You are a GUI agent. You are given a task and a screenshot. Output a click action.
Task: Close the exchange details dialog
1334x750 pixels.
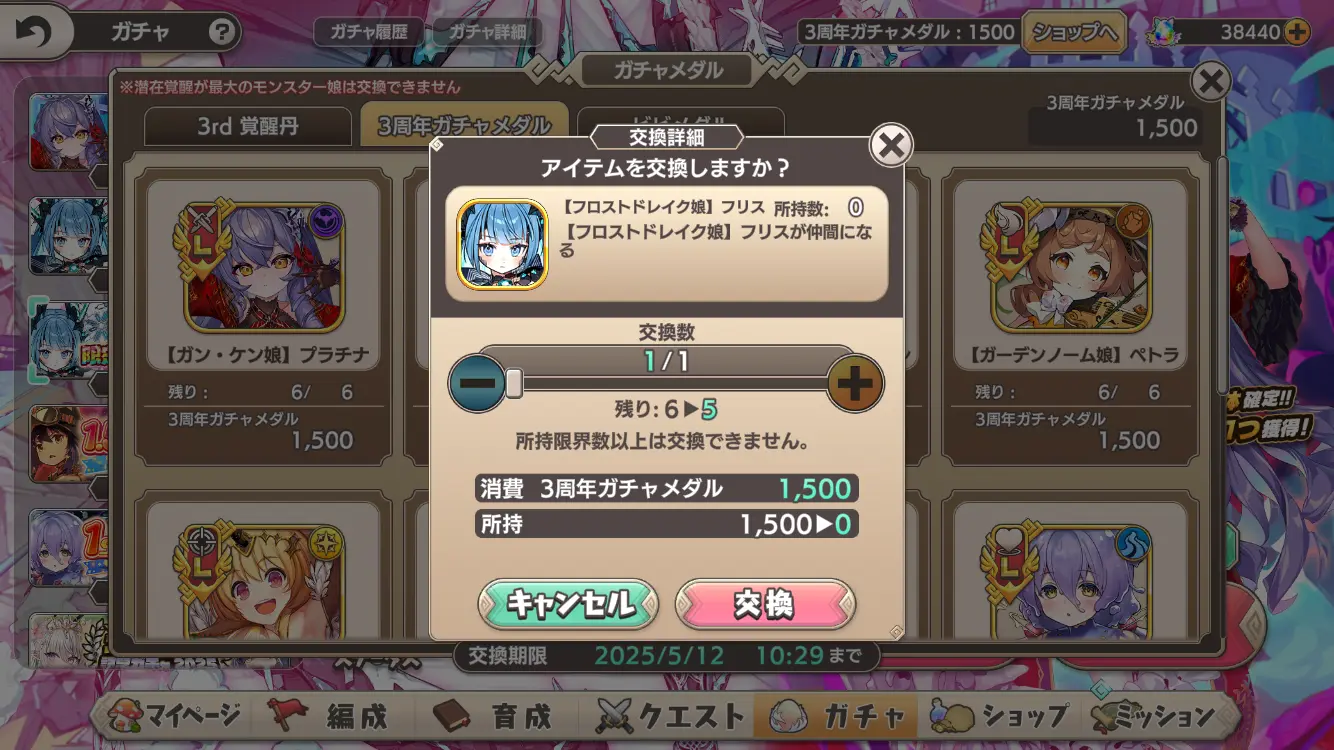point(890,146)
